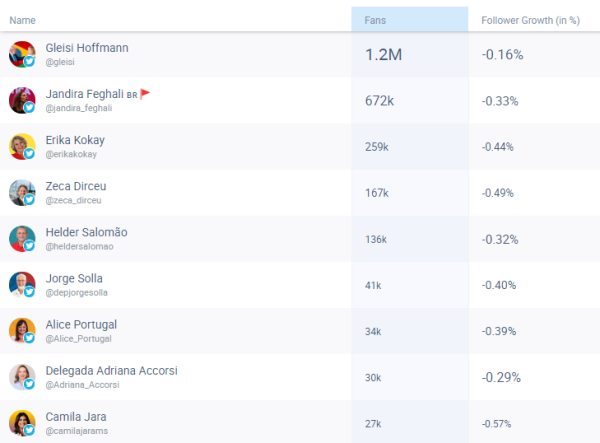Sort table by Fans column header

[375, 20]
